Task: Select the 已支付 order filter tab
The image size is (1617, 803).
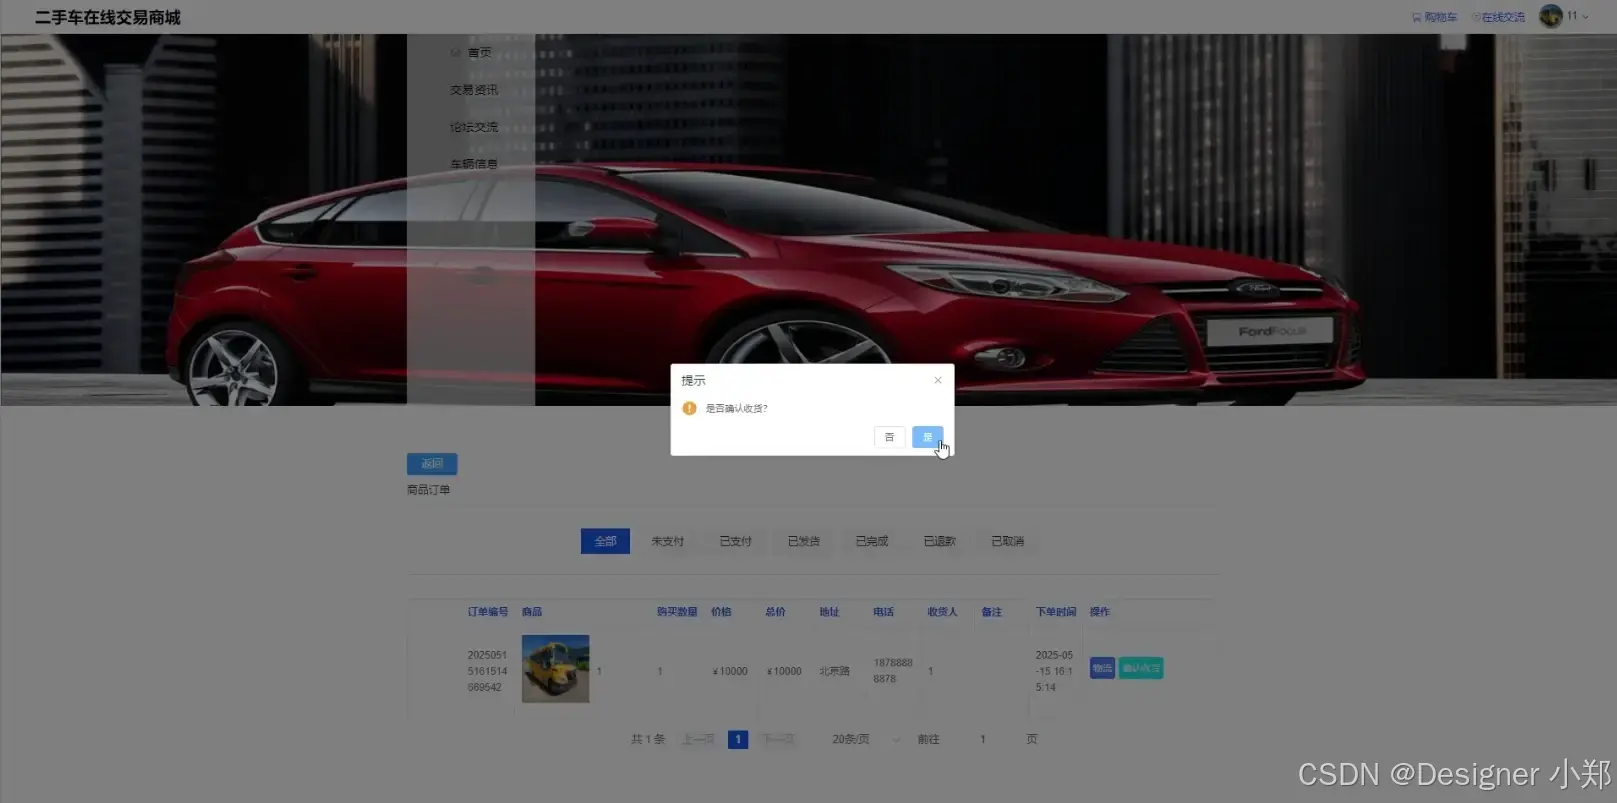Action: 736,541
